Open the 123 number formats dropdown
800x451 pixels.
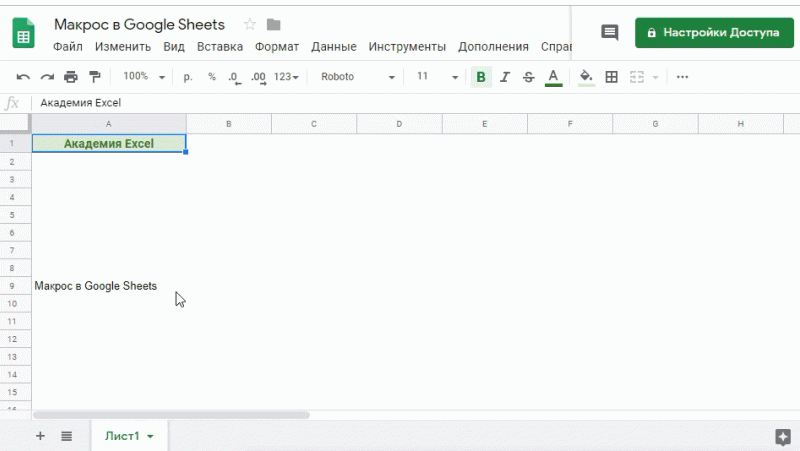(x=286, y=77)
